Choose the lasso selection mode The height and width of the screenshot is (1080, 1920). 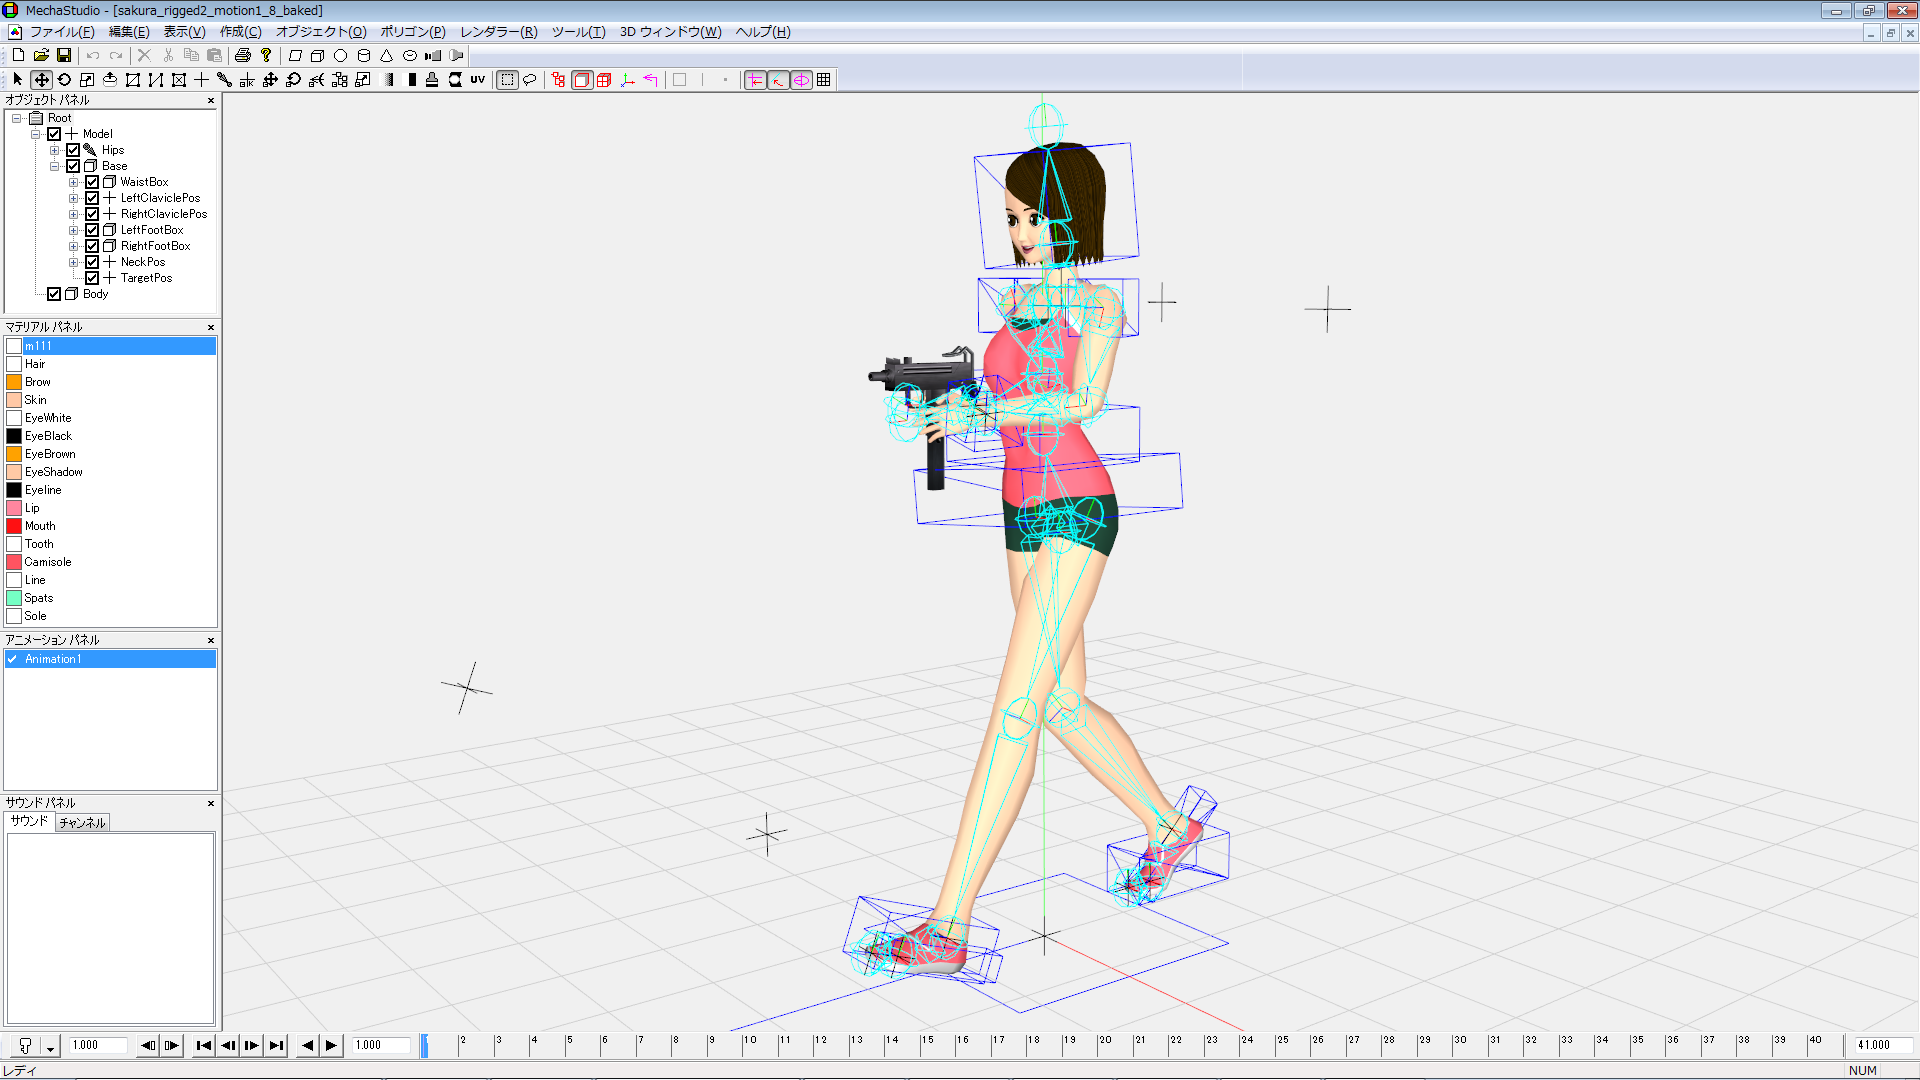(530, 80)
